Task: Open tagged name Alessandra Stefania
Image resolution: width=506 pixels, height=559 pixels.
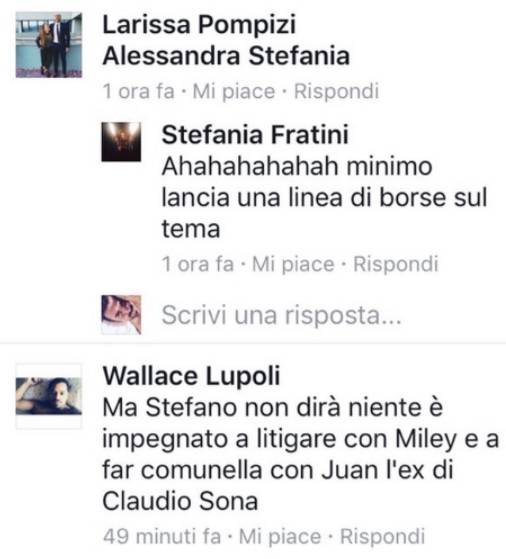Action: pyautogui.click(x=226, y=56)
